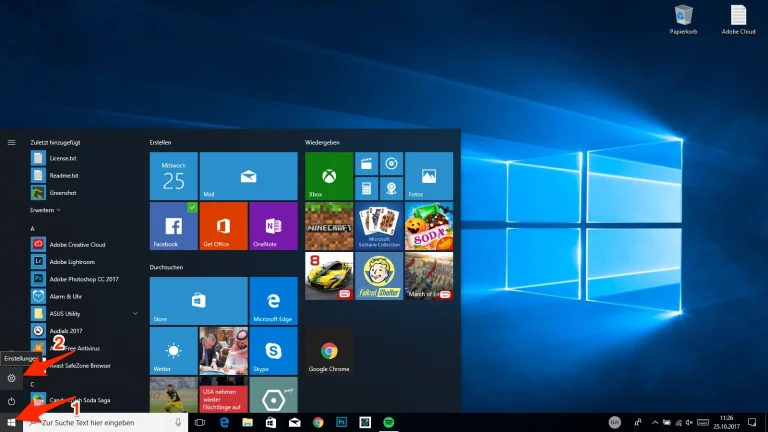Open Einstellungen gear icon
The height and width of the screenshot is (432, 768).
click(x=11, y=378)
